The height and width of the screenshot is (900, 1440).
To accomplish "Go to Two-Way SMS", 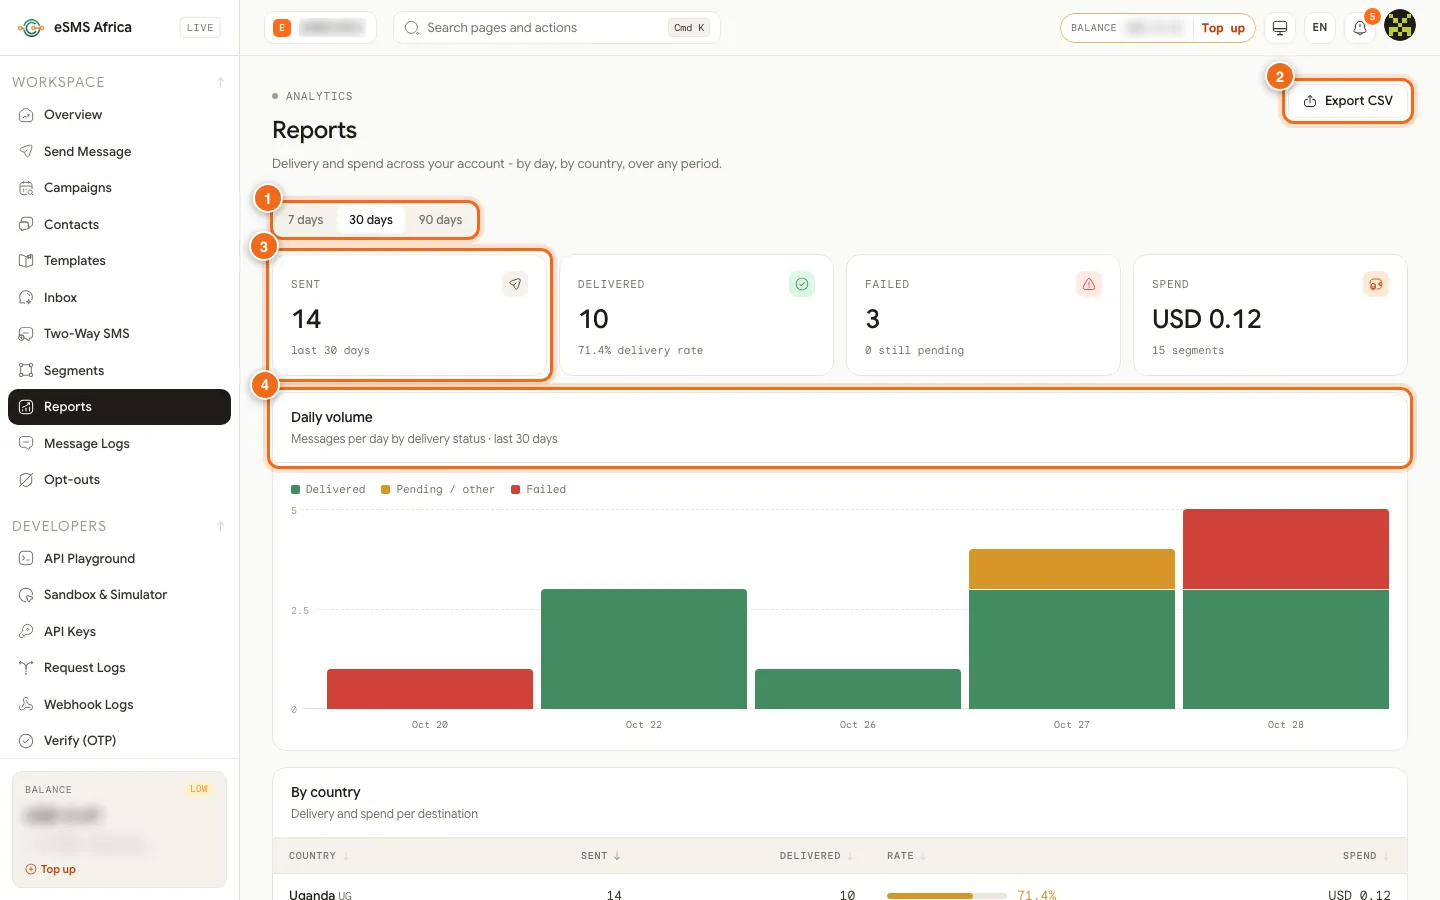I will pos(119,334).
